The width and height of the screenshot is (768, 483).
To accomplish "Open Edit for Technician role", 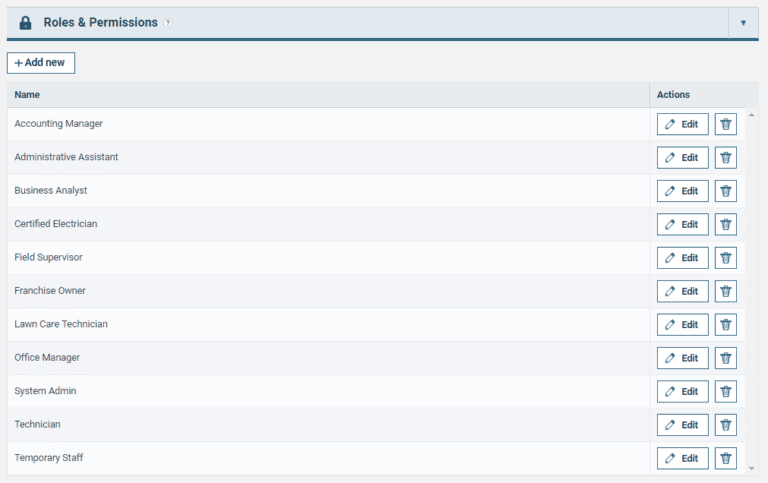I will click(x=682, y=425).
